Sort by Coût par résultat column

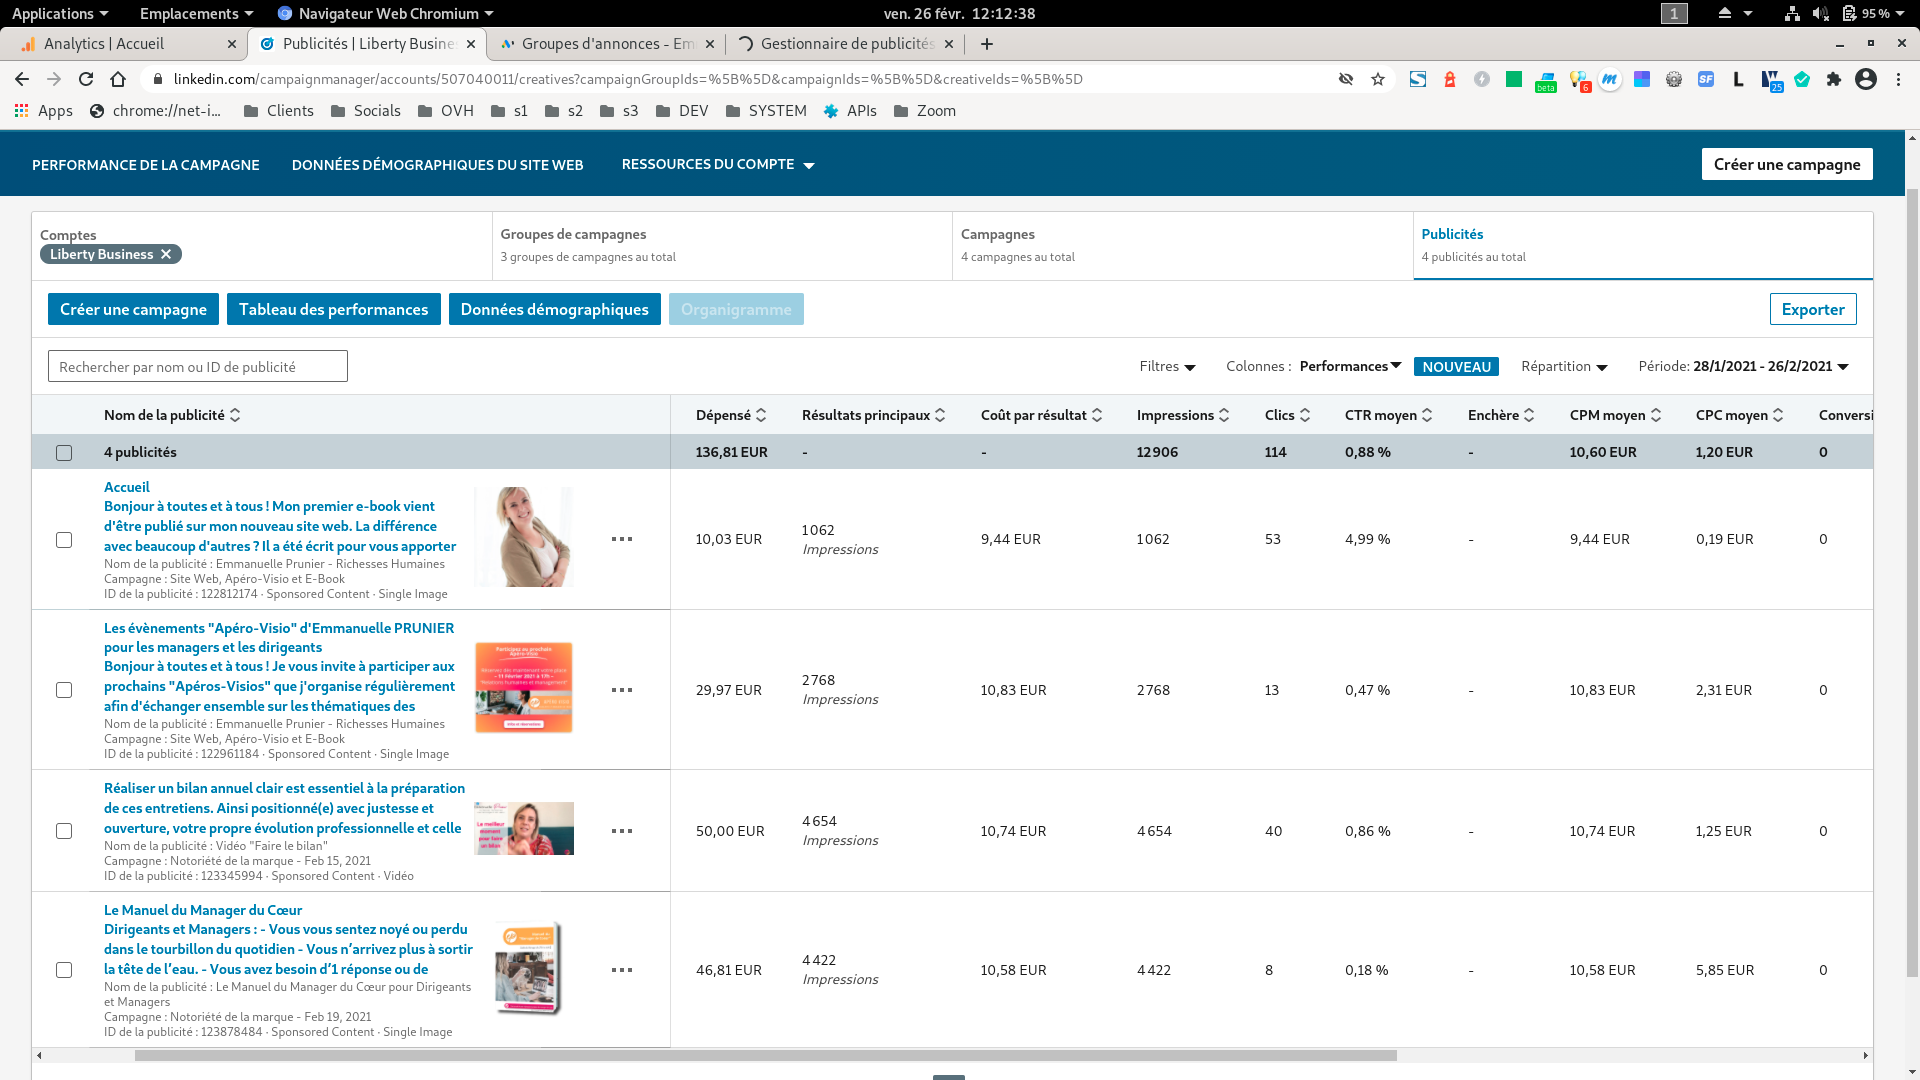click(x=1042, y=415)
